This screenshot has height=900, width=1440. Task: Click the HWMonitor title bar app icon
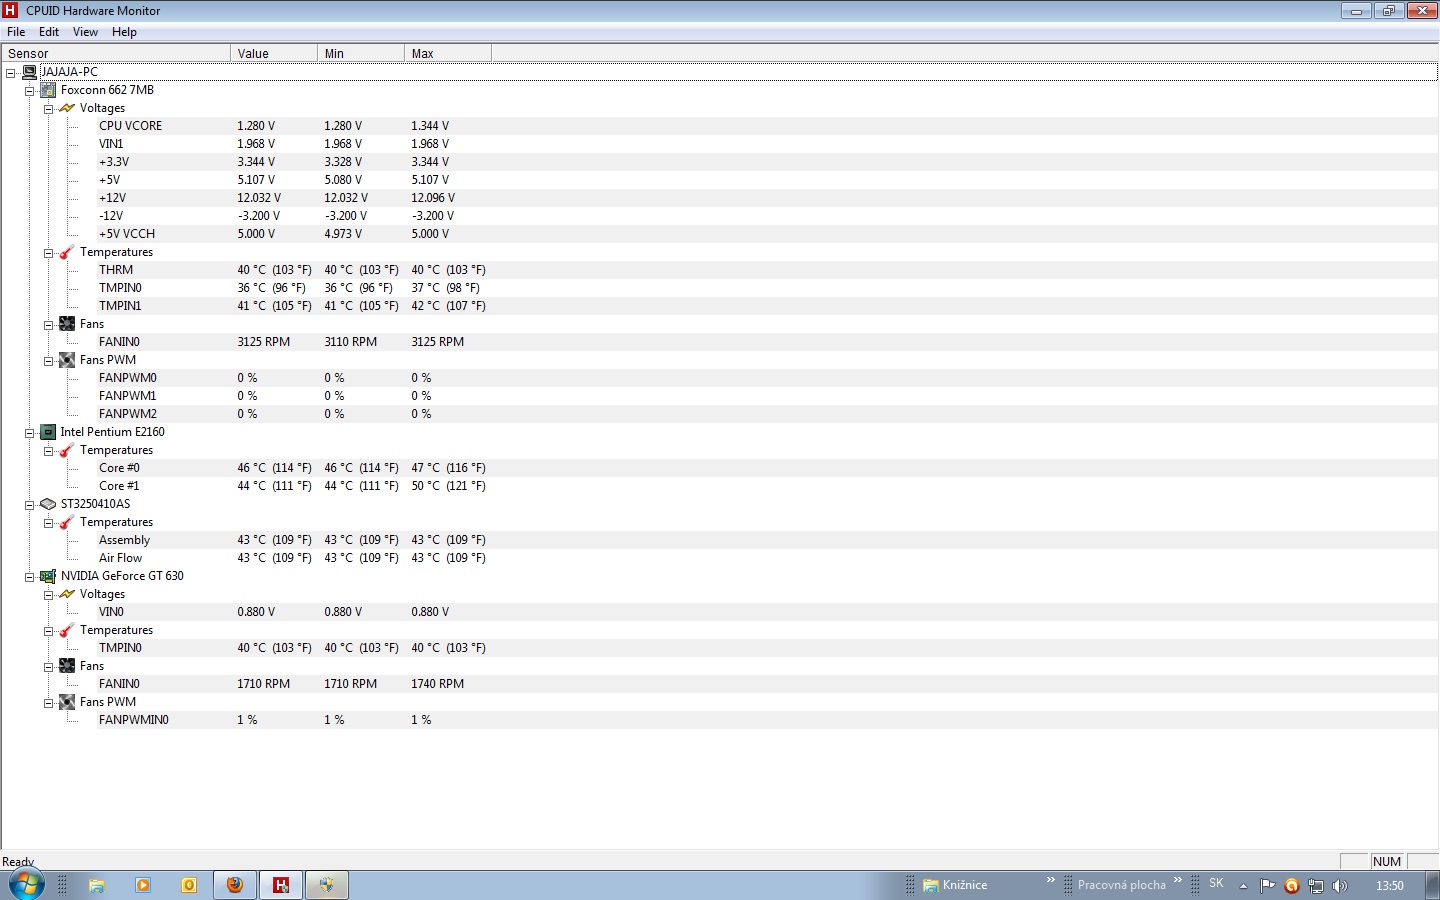pyautogui.click(x=10, y=10)
